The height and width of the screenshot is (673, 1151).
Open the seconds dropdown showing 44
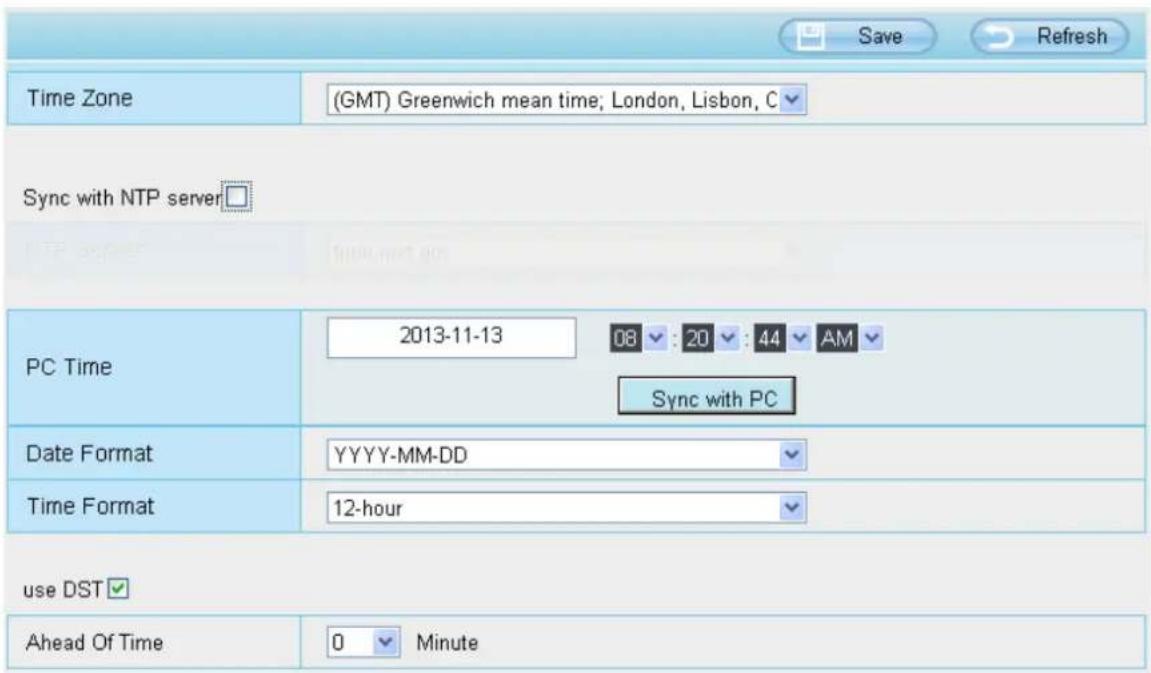coord(782,338)
